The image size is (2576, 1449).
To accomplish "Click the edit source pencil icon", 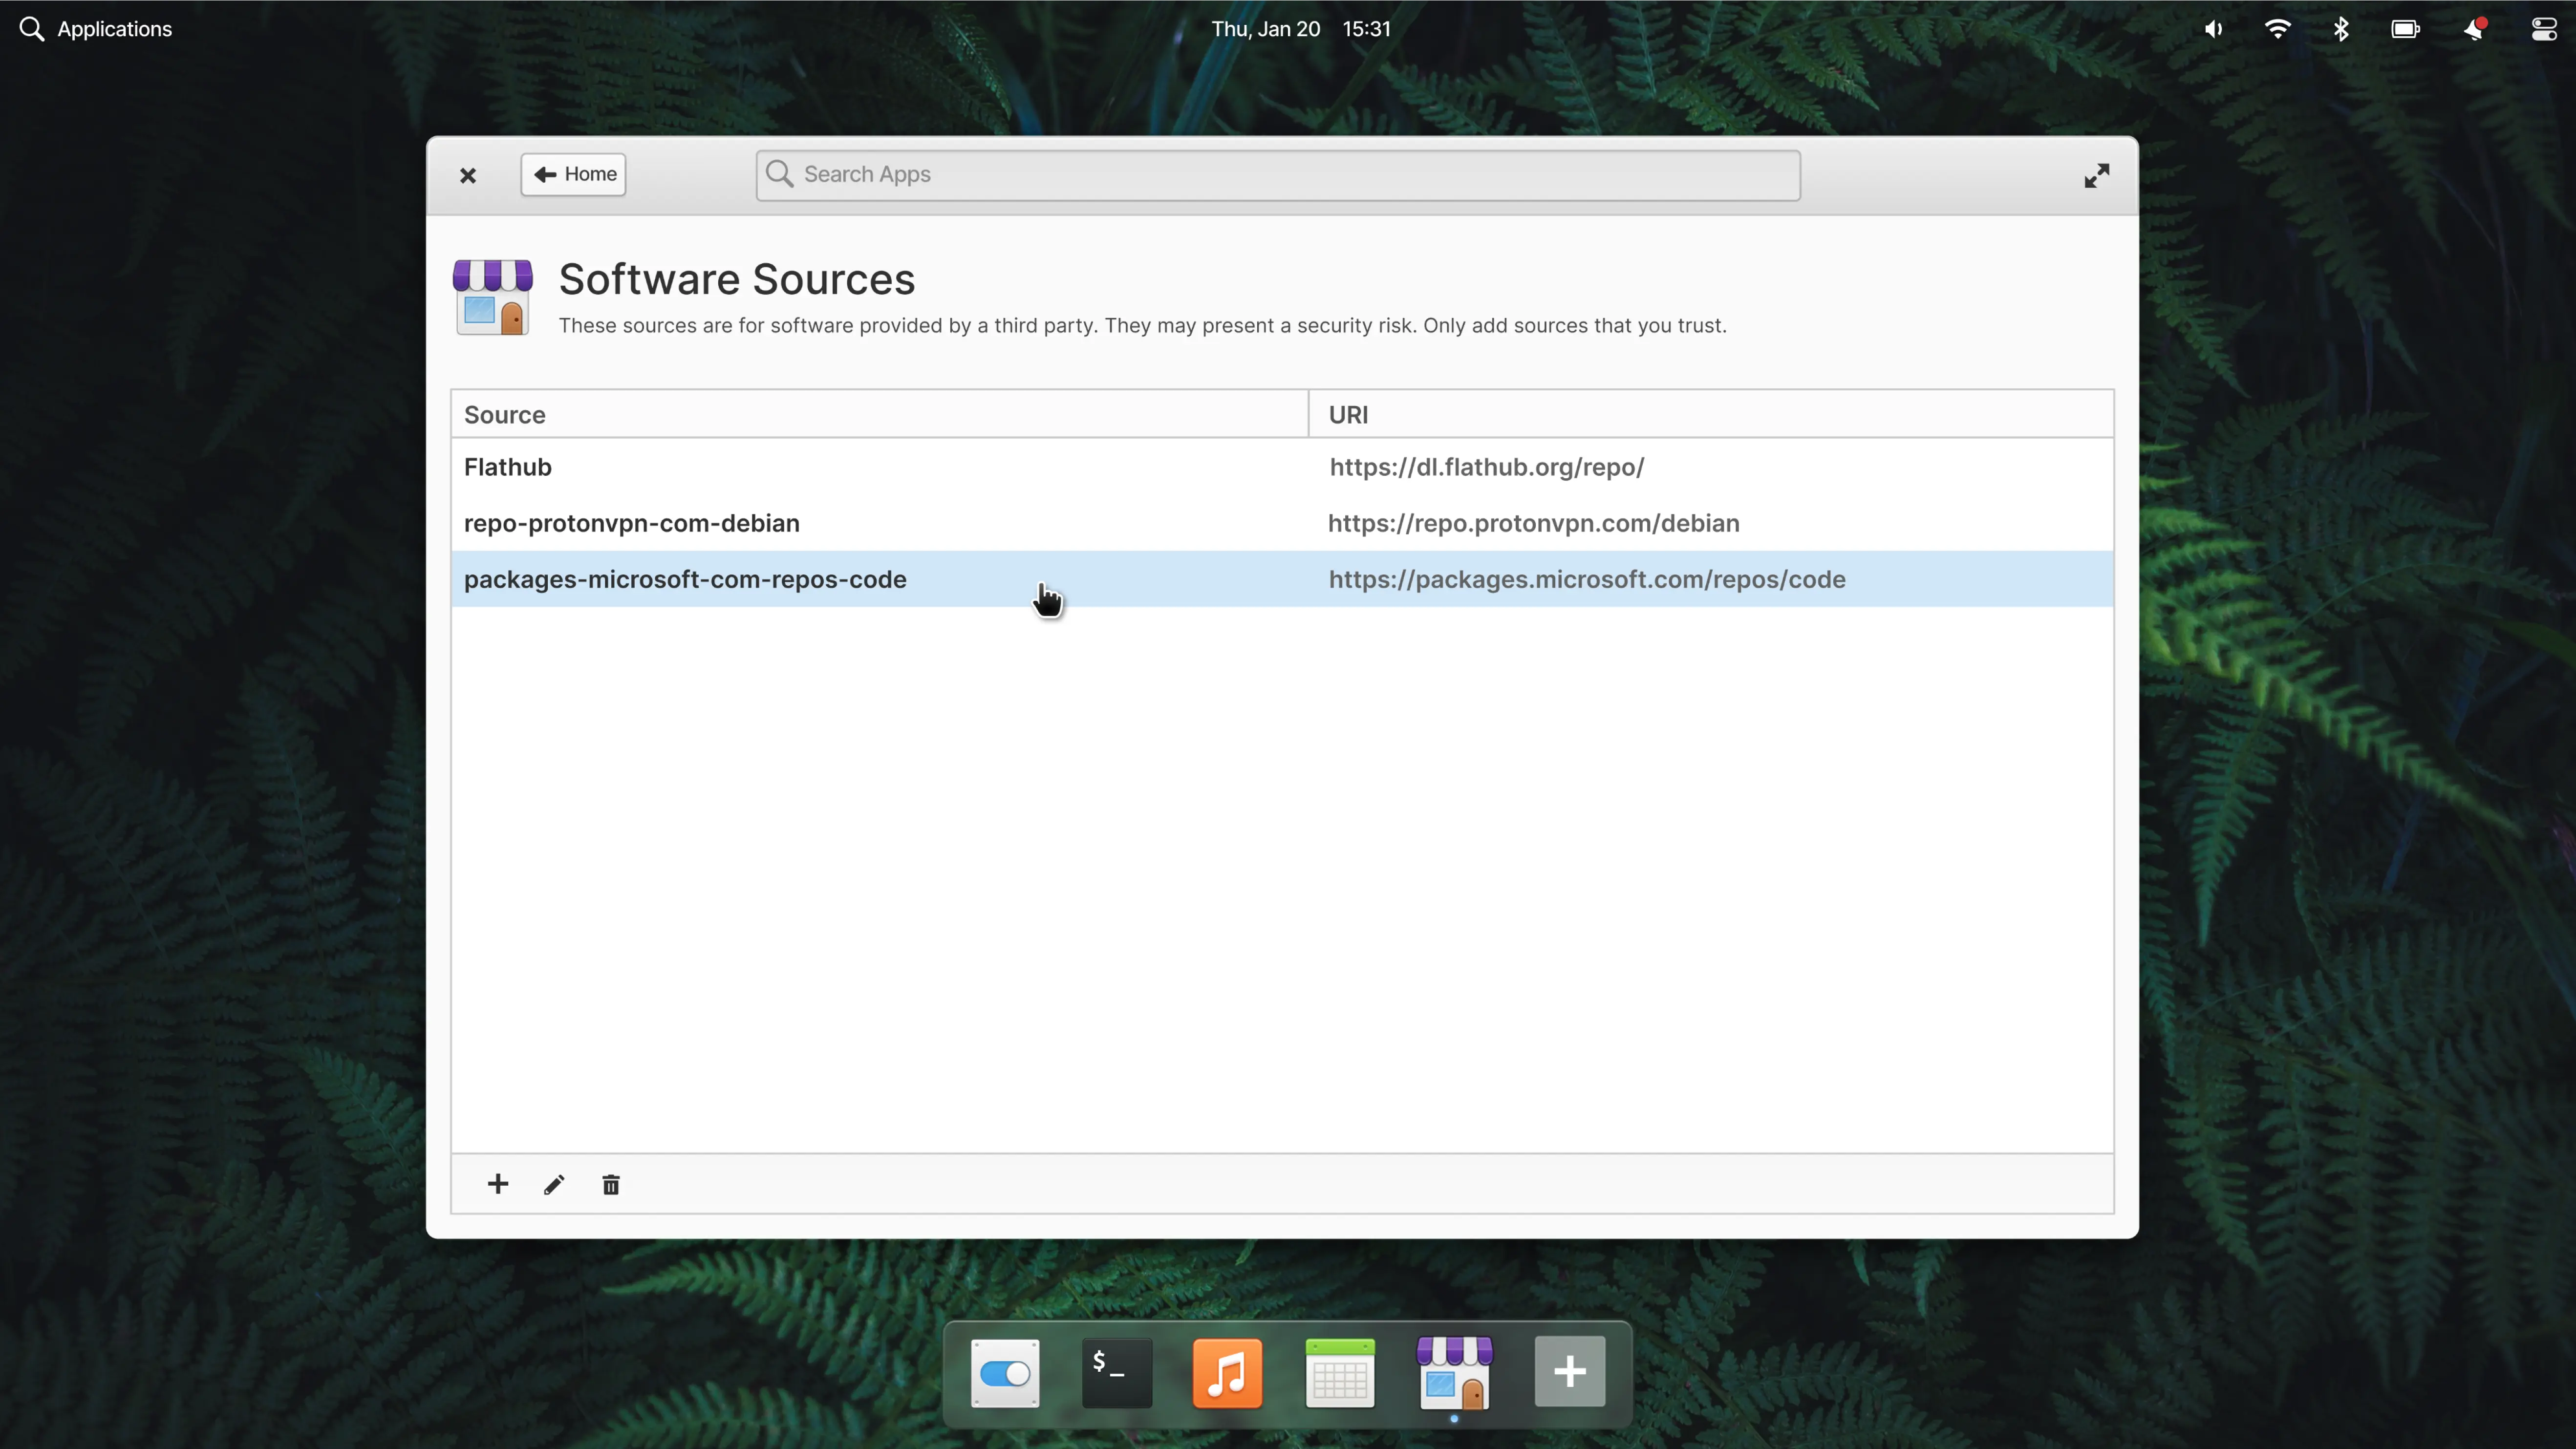I will 554,1185.
